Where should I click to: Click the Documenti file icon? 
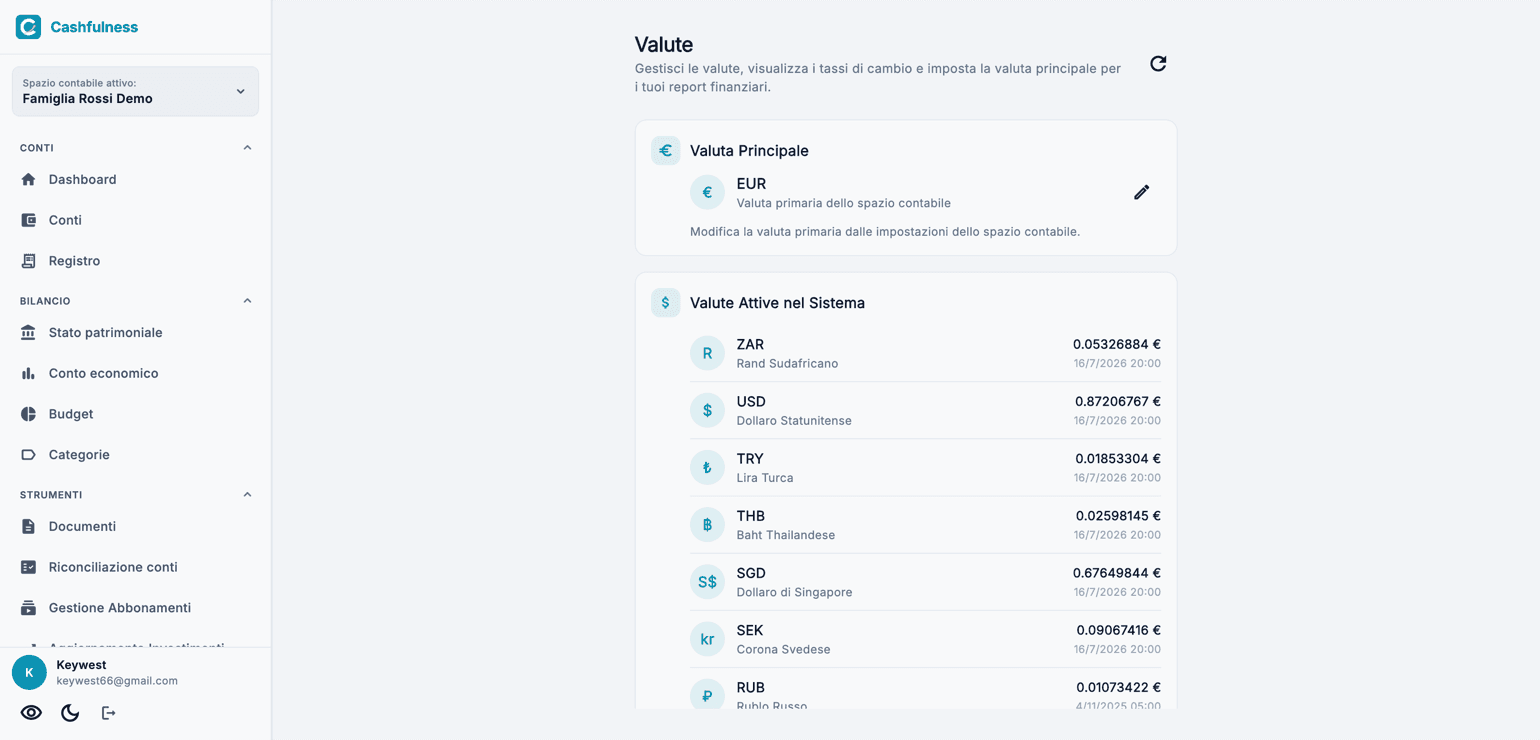click(28, 526)
